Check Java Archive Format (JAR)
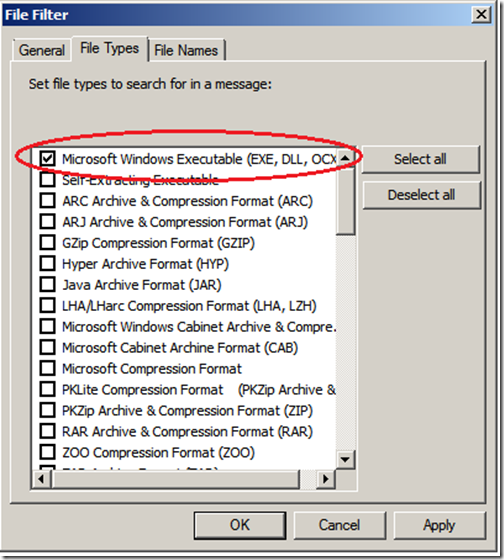Image resolution: width=504 pixels, height=560 pixels. (x=48, y=285)
